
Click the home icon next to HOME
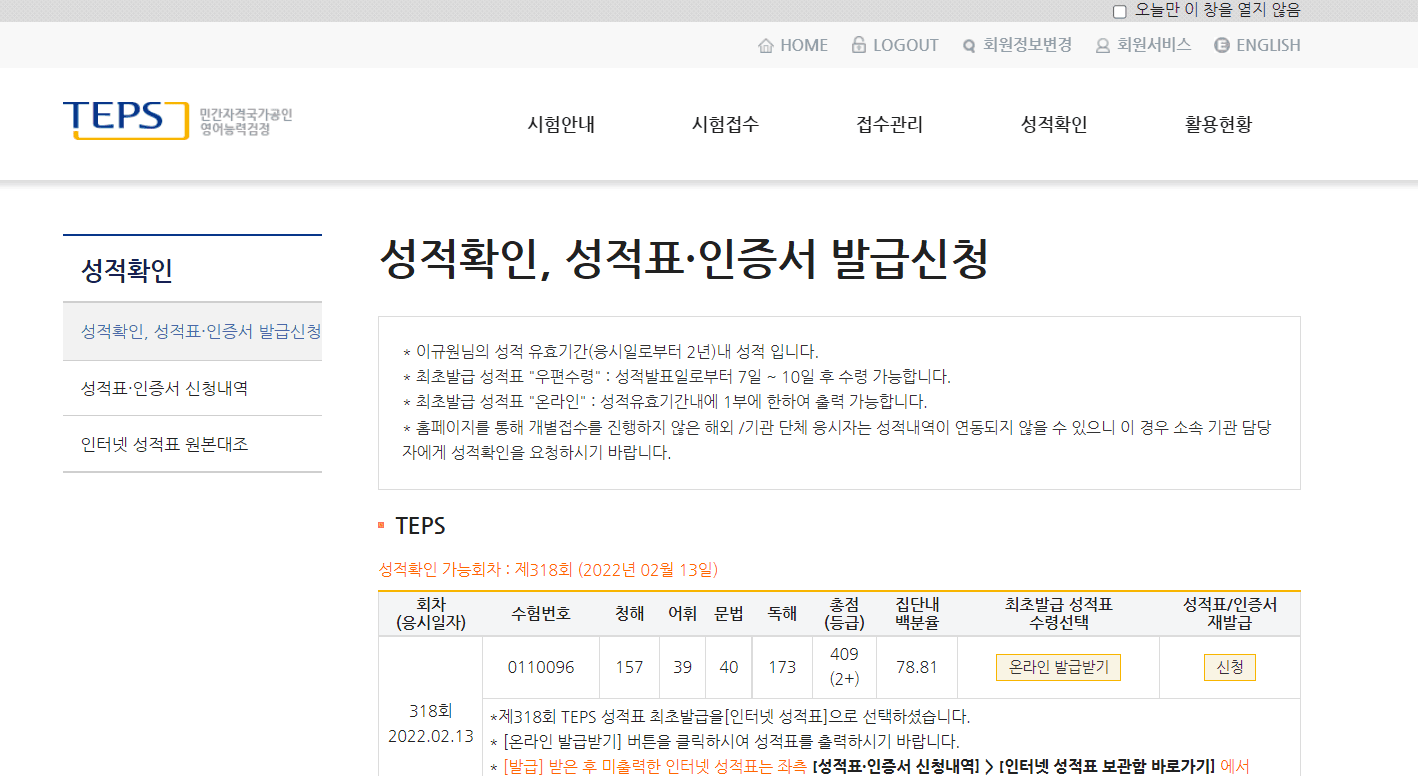point(766,45)
